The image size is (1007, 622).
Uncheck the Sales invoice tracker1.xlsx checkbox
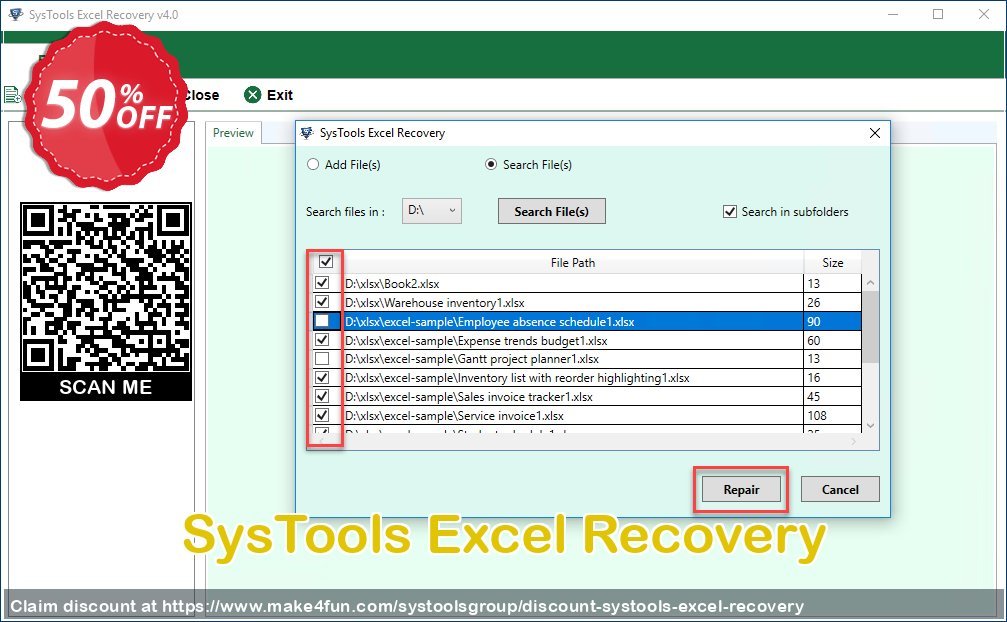[322, 396]
